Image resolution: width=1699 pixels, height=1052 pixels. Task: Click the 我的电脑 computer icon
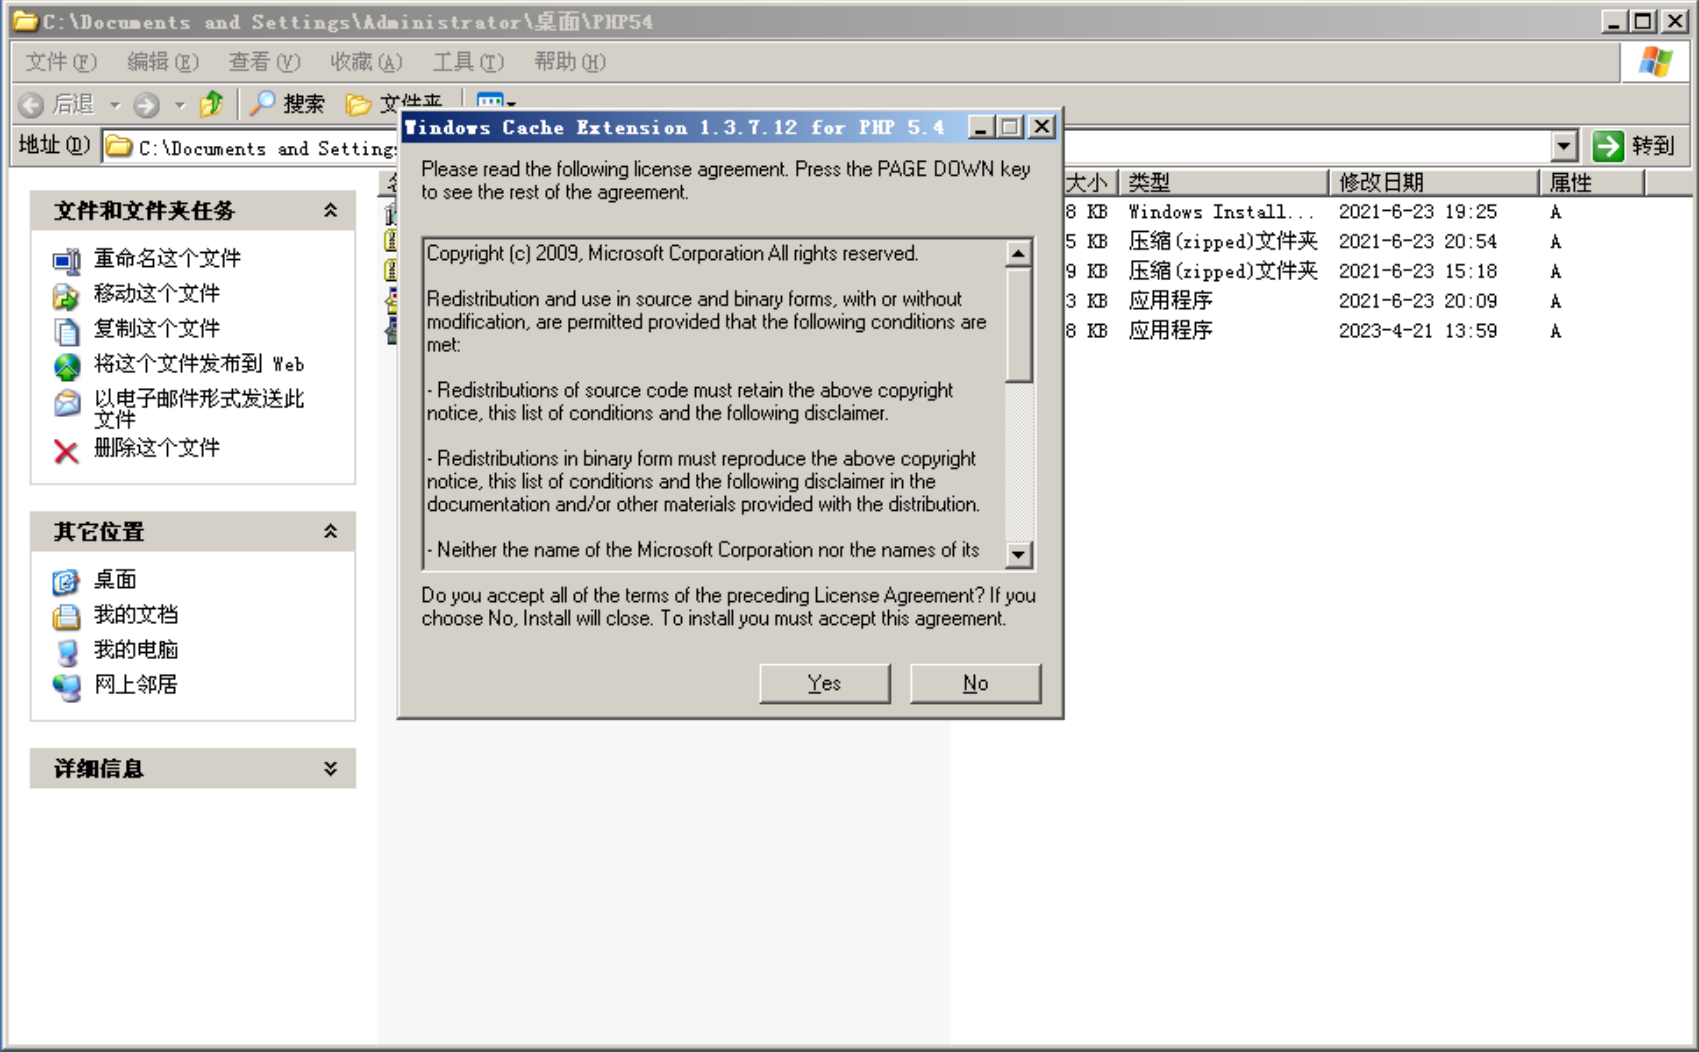click(x=67, y=652)
